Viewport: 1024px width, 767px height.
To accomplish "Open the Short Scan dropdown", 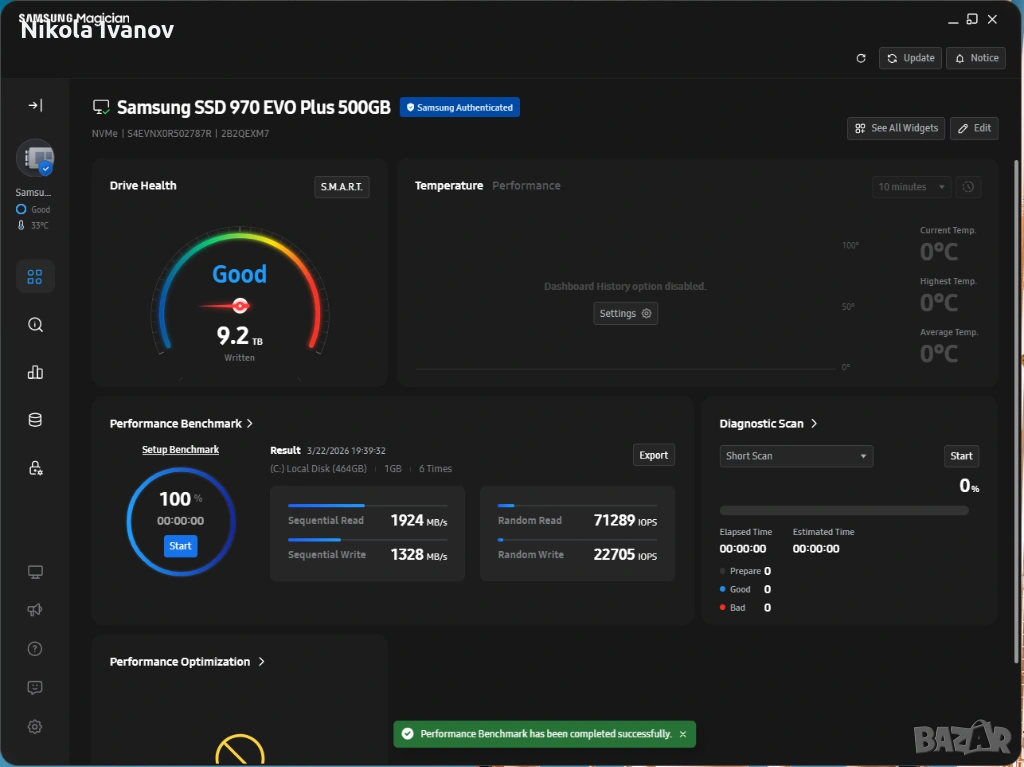I will pos(796,456).
